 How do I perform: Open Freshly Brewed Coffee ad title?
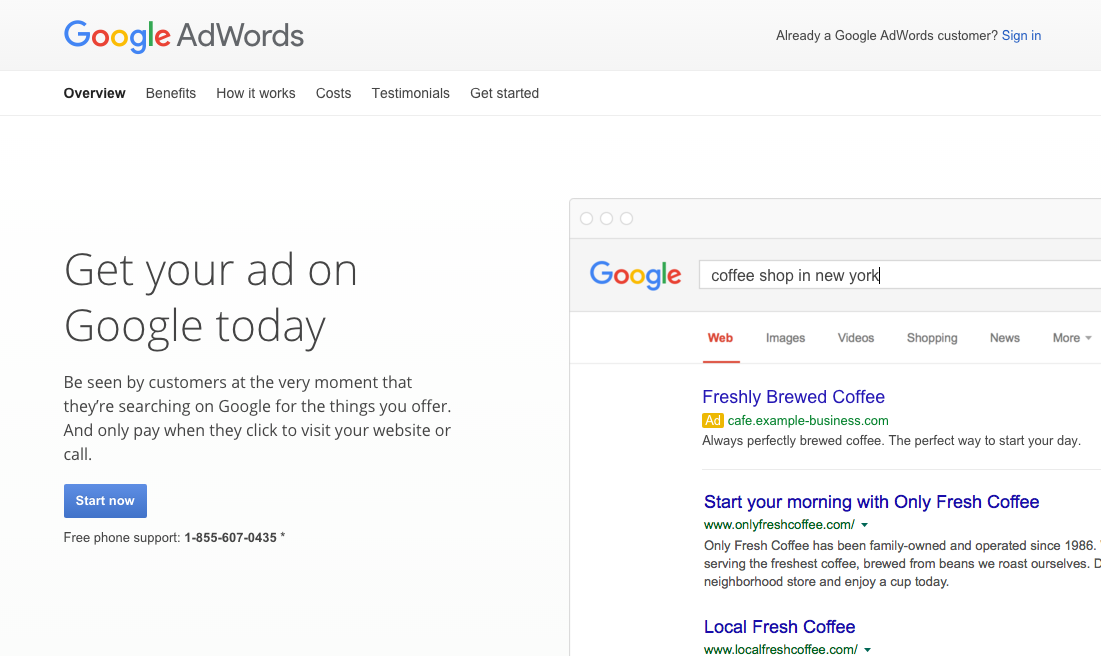pyautogui.click(x=793, y=397)
